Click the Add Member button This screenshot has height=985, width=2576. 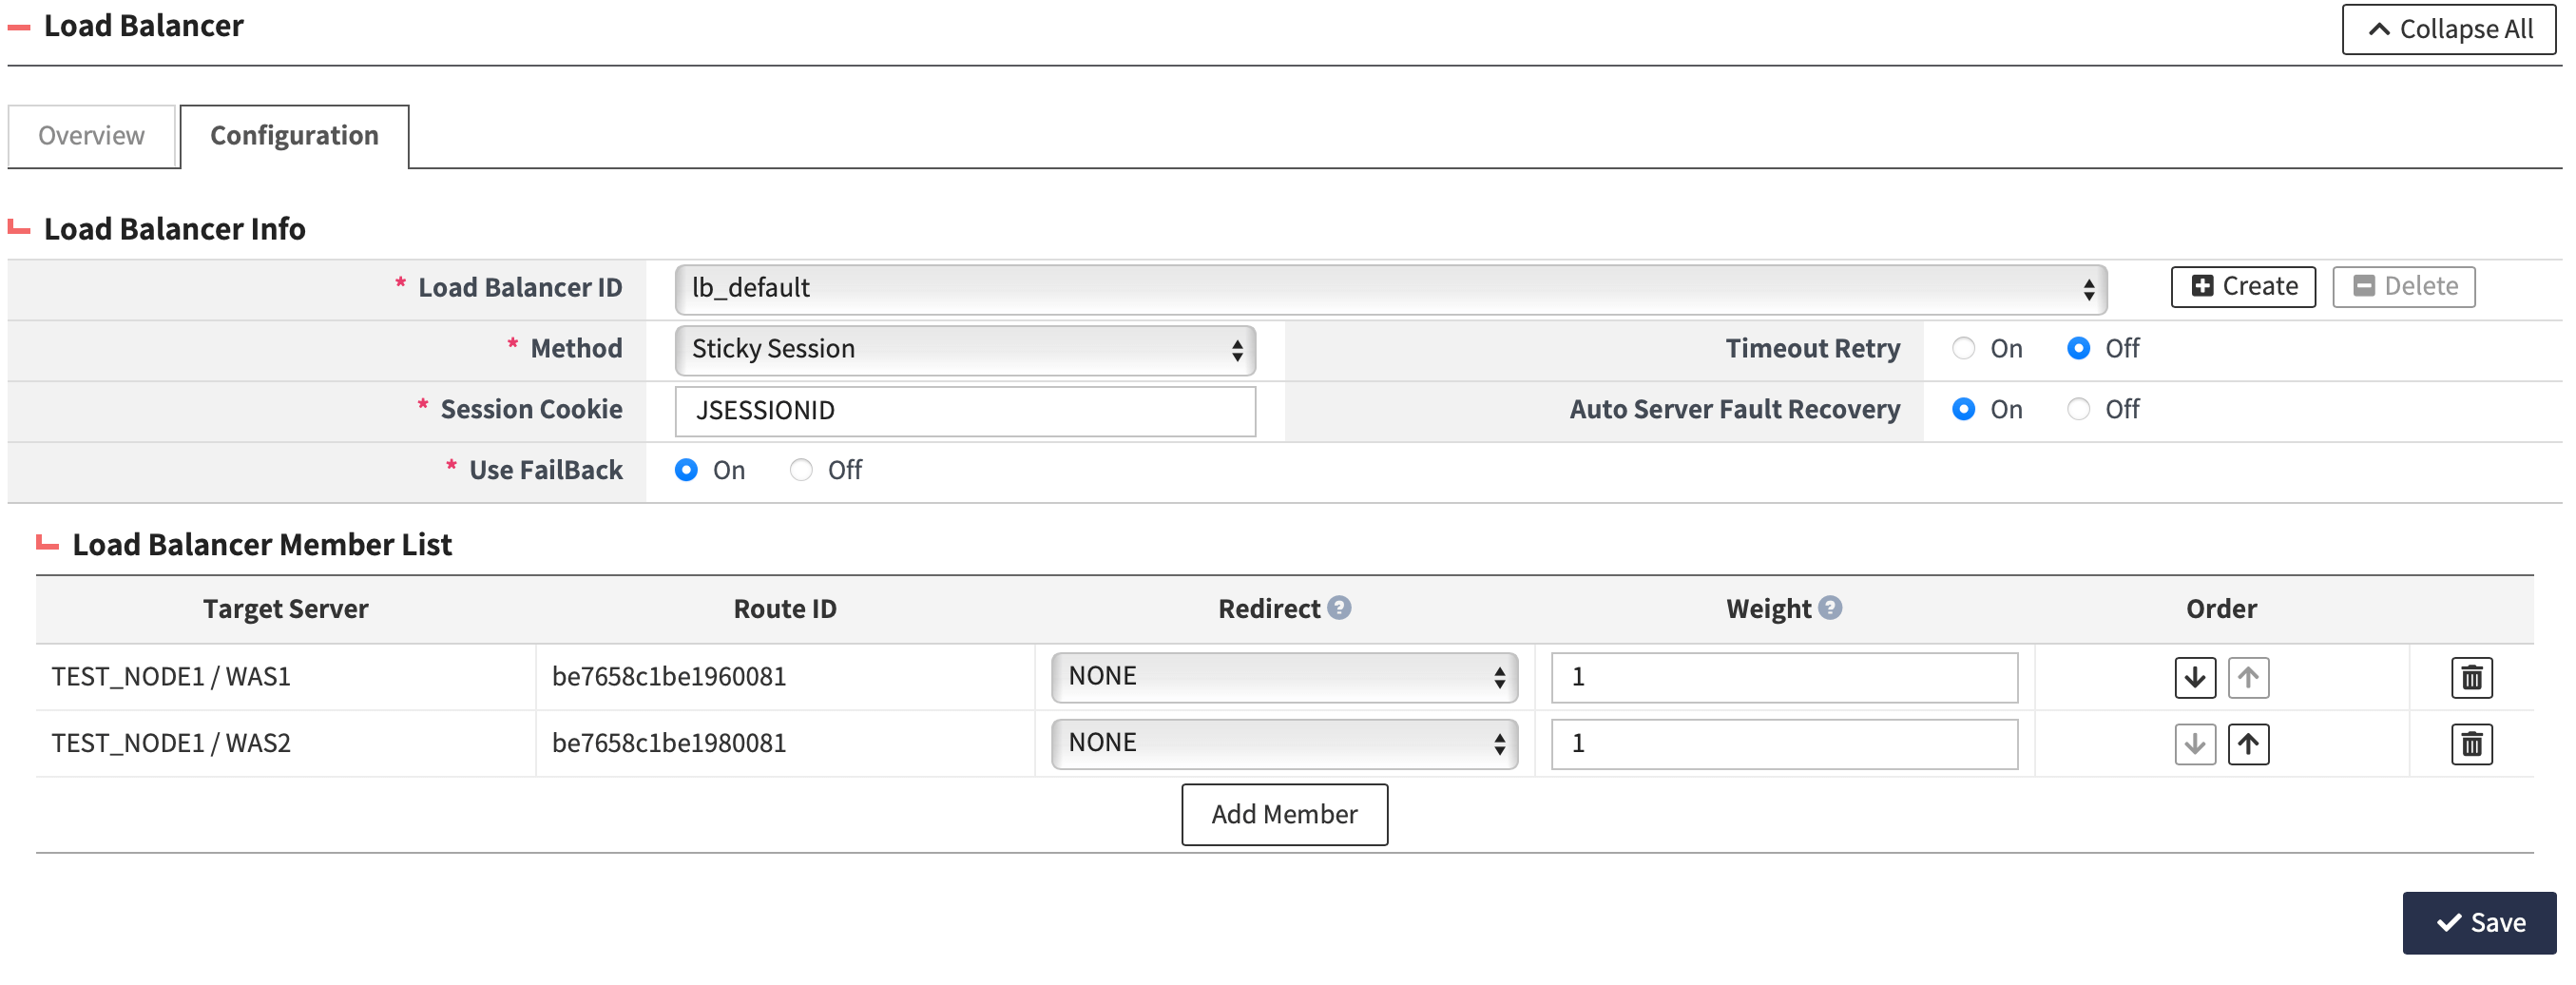(1284, 814)
